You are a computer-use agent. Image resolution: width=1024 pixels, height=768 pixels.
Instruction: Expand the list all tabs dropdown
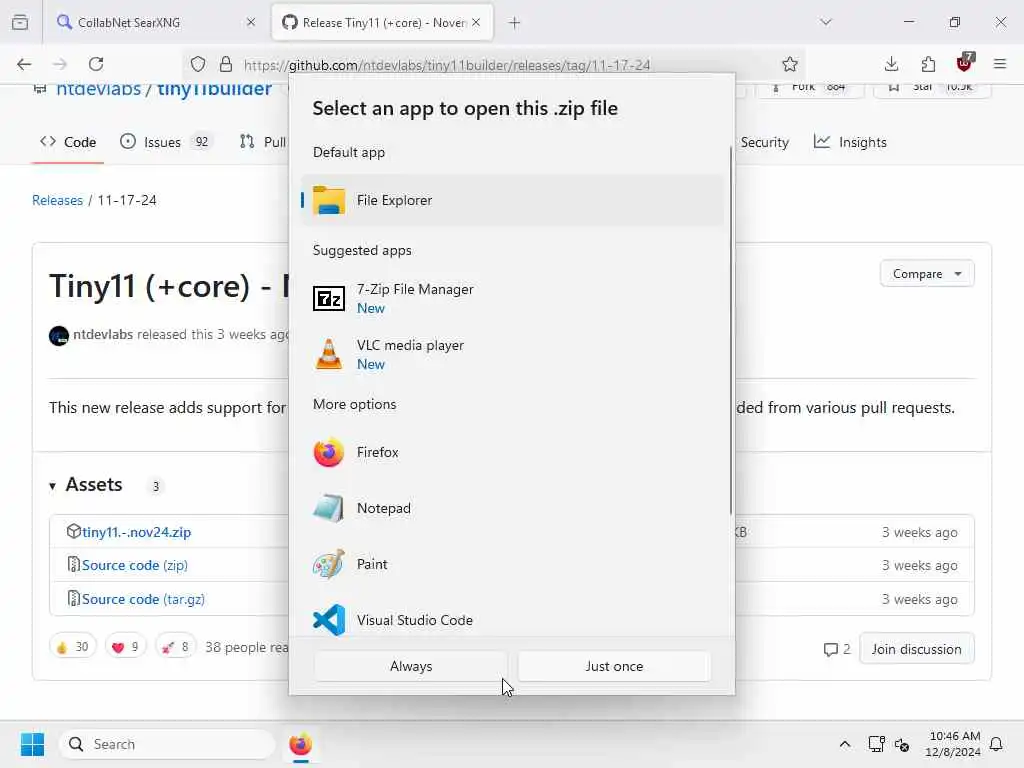tap(826, 23)
